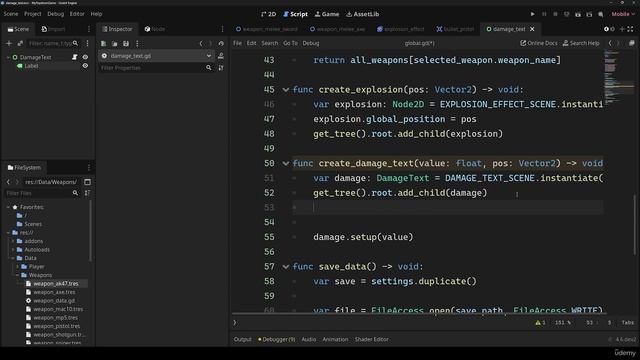Stop the running project

pyautogui.click(x=555, y=14)
